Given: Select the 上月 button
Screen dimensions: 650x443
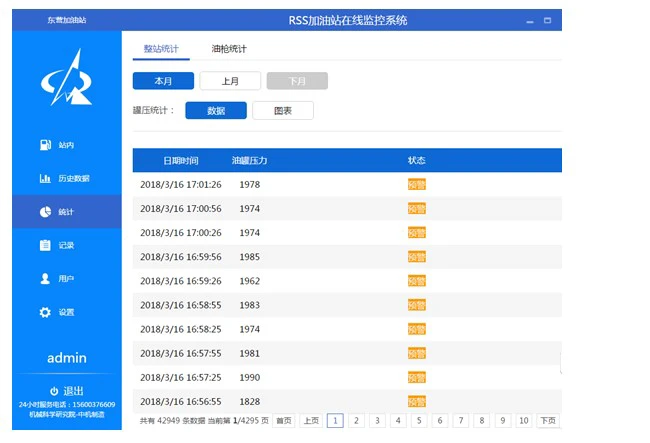Looking at the screenshot, I should click(230, 81).
